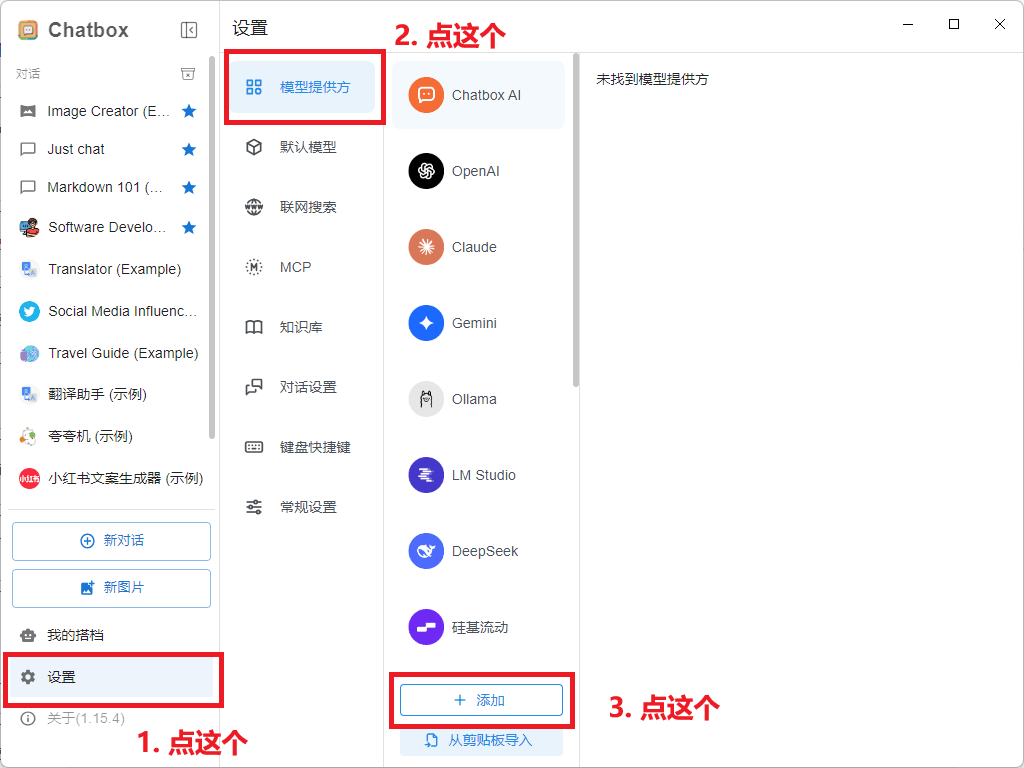This screenshot has width=1024, height=768.
Task: Open the Translator (Example) conversation
Action: pyautogui.click(x=110, y=269)
